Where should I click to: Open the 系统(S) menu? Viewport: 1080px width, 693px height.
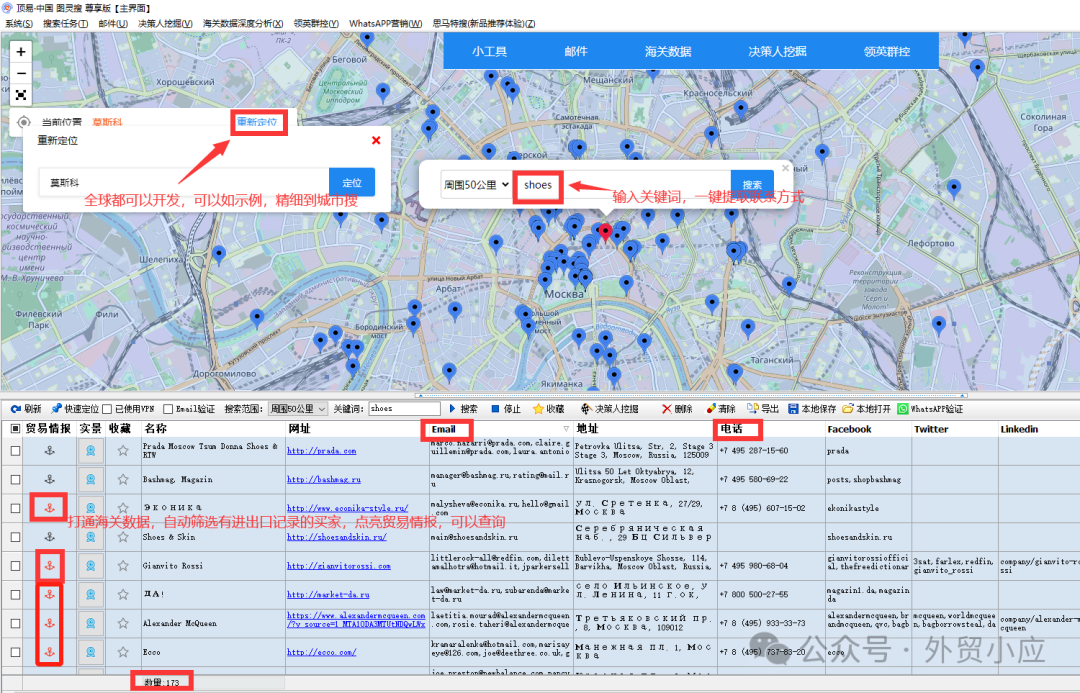19,23
